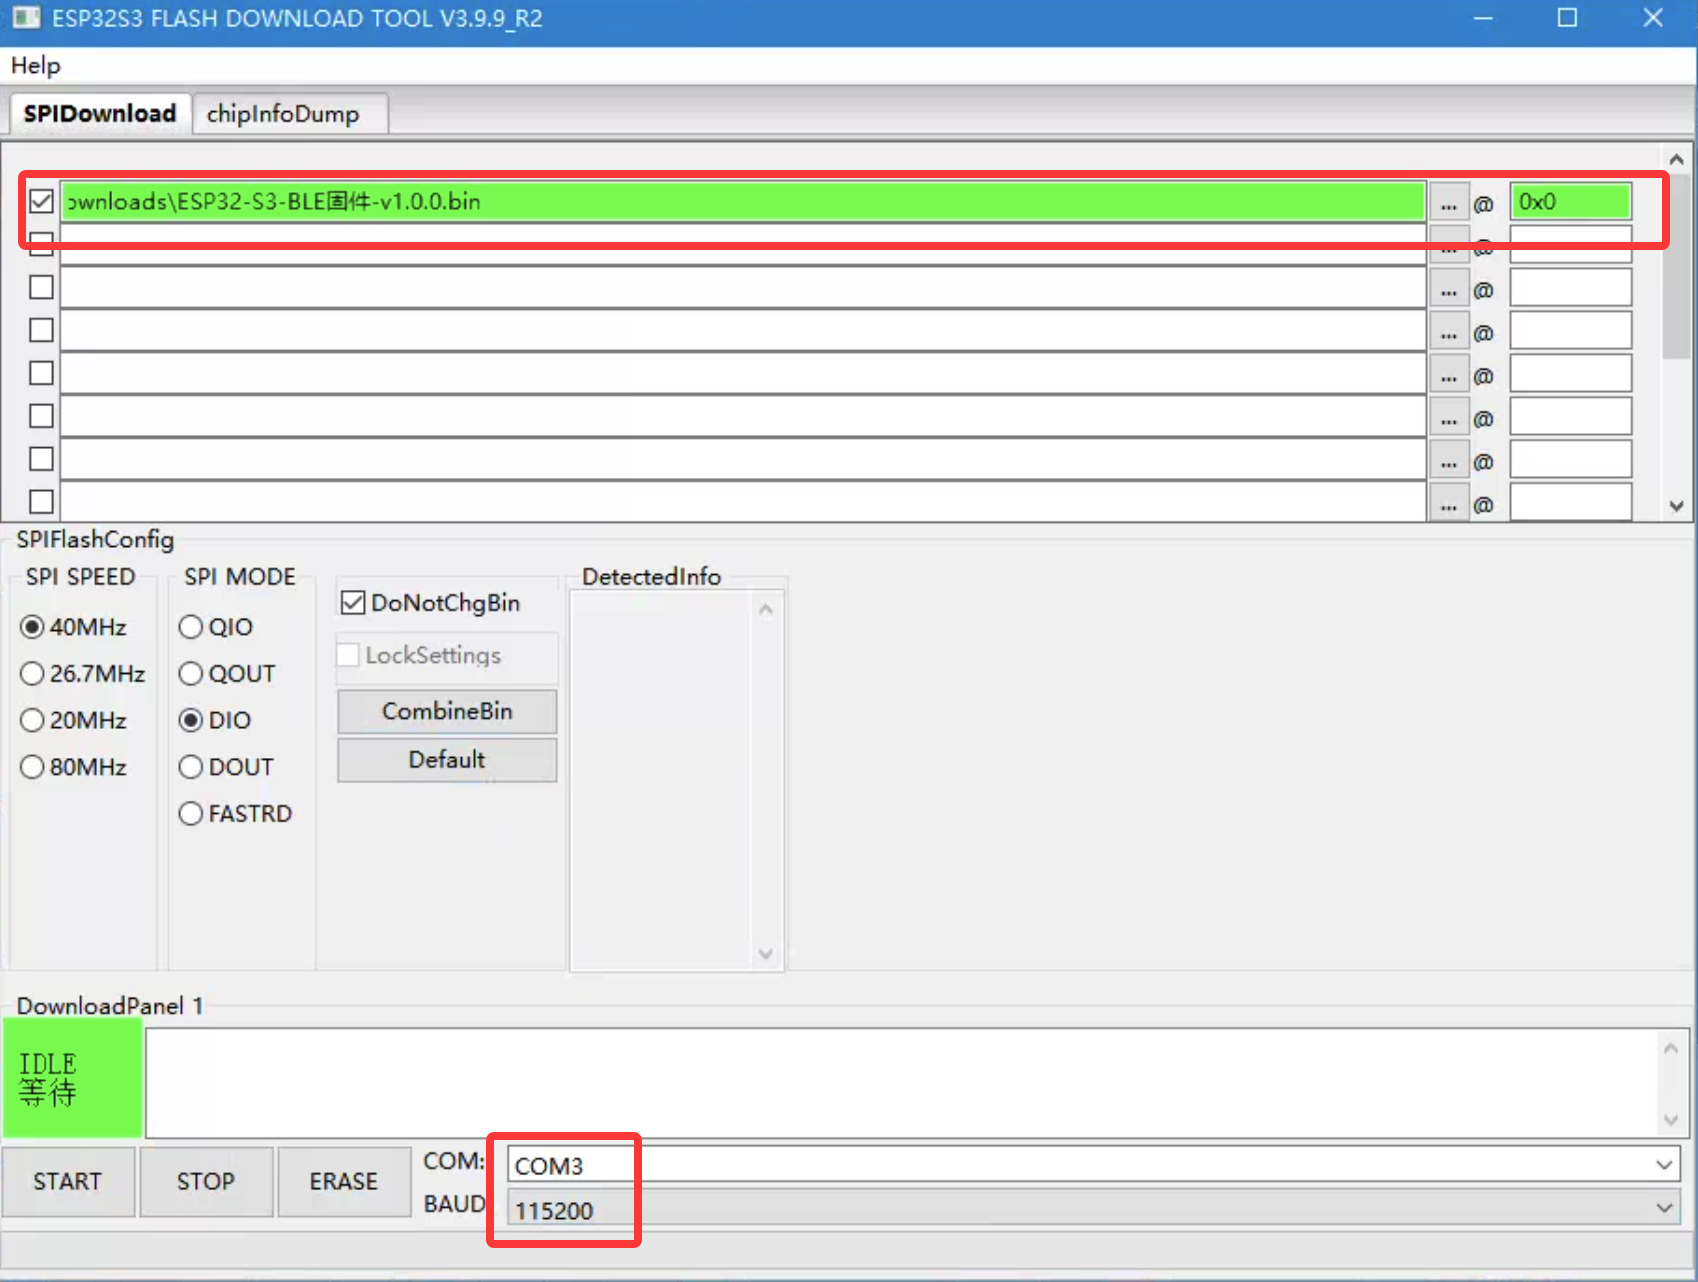The width and height of the screenshot is (1698, 1282).
Task: Click the app icon in the title bar
Action: (26, 18)
